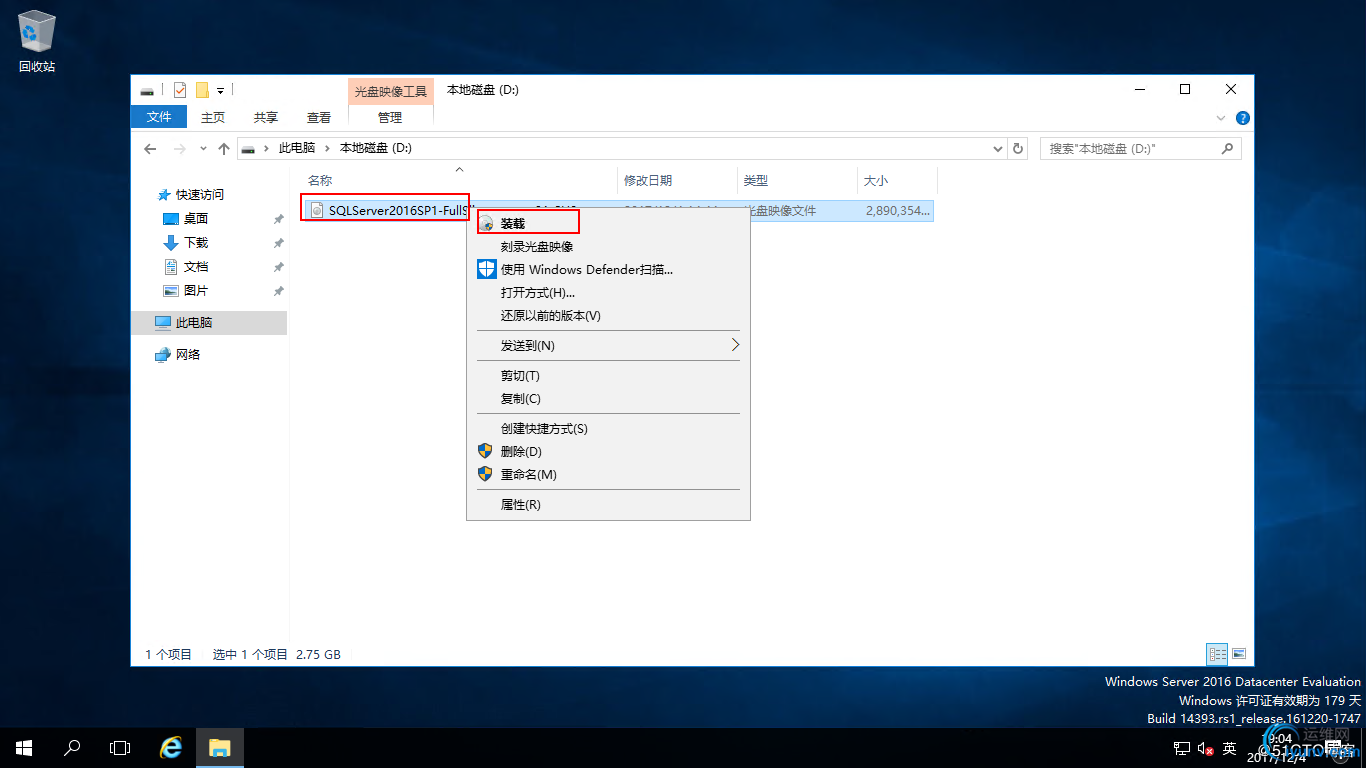The height and width of the screenshot is (768, 1366).
Task: Launch Internet Explorer from the taskbar
Action: click(x=172, y=748)
